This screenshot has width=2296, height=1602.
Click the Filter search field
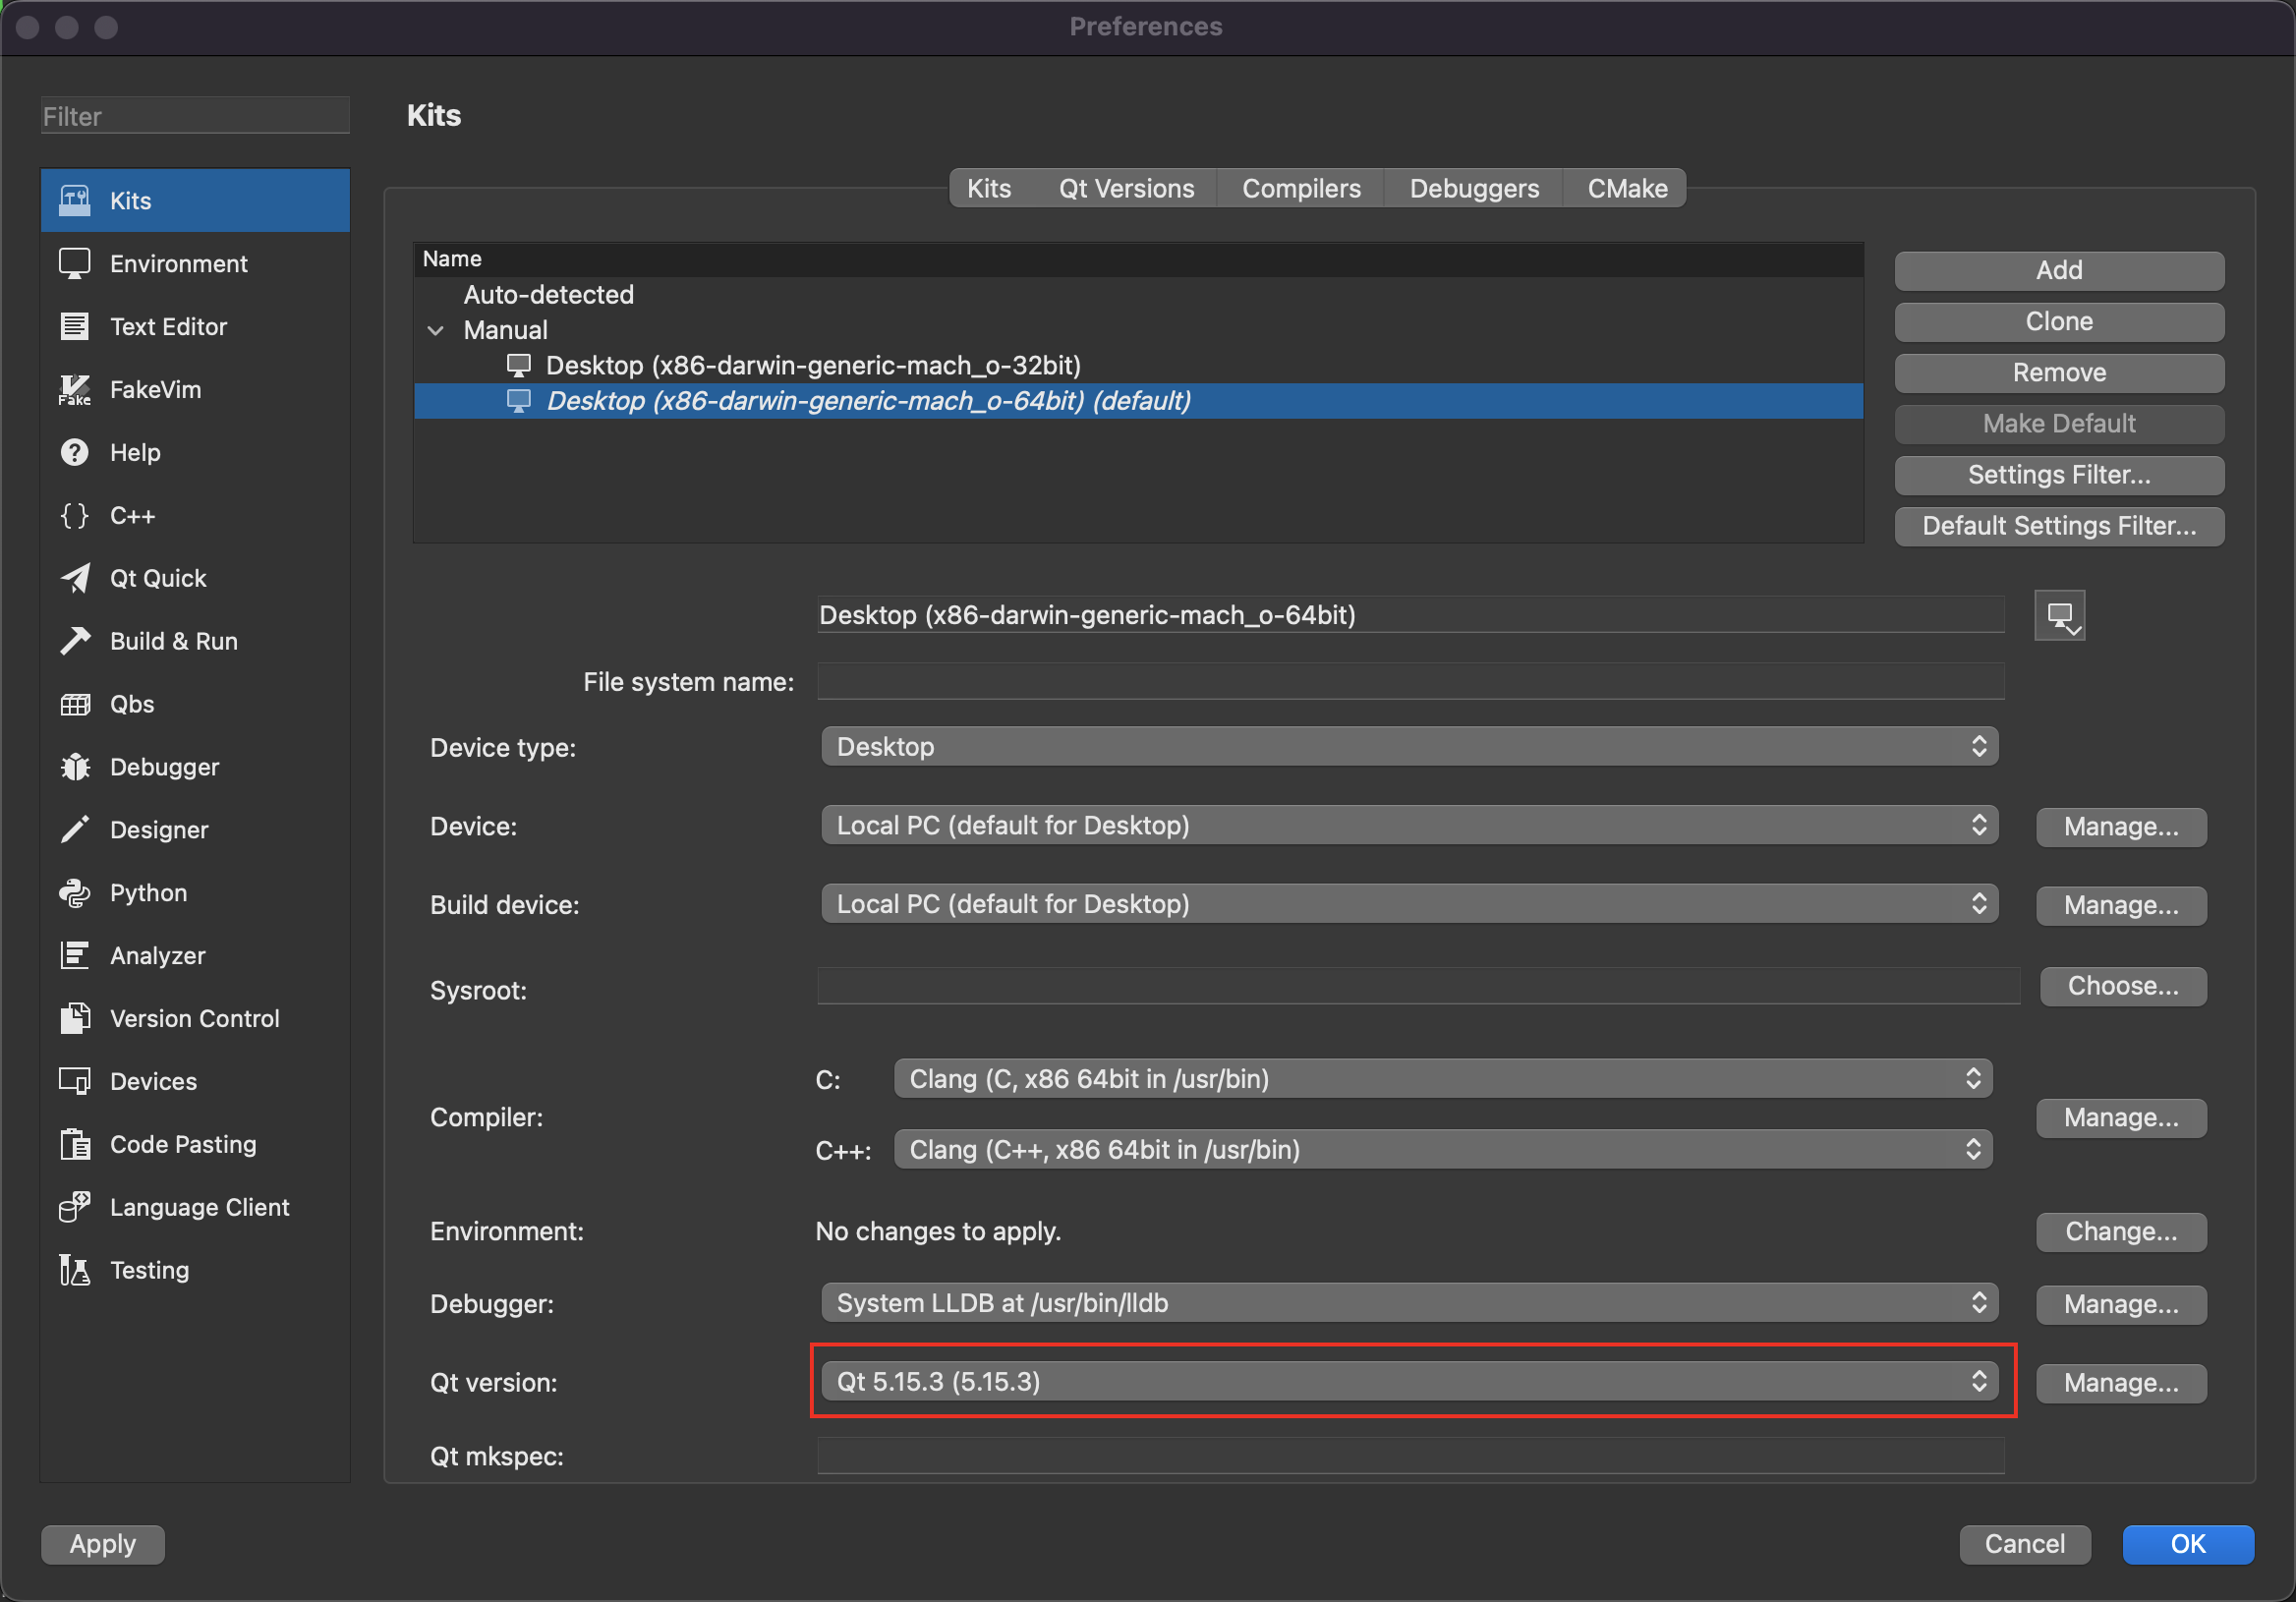[x=195, y=116]
